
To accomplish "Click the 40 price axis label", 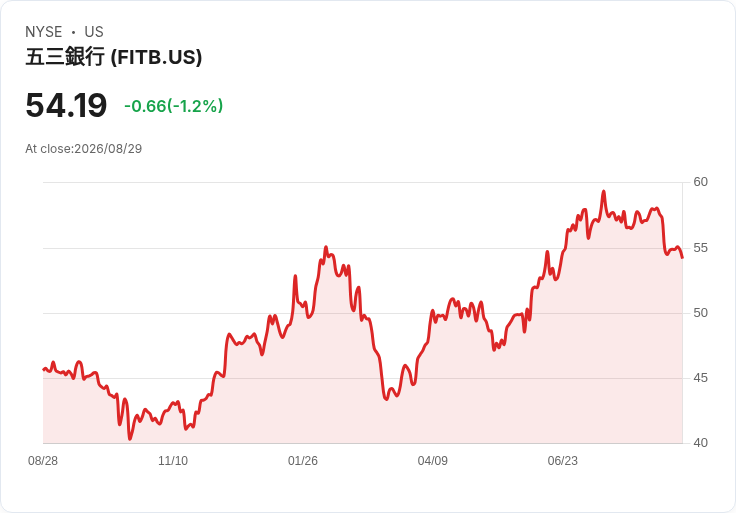I will click(700, 443).
